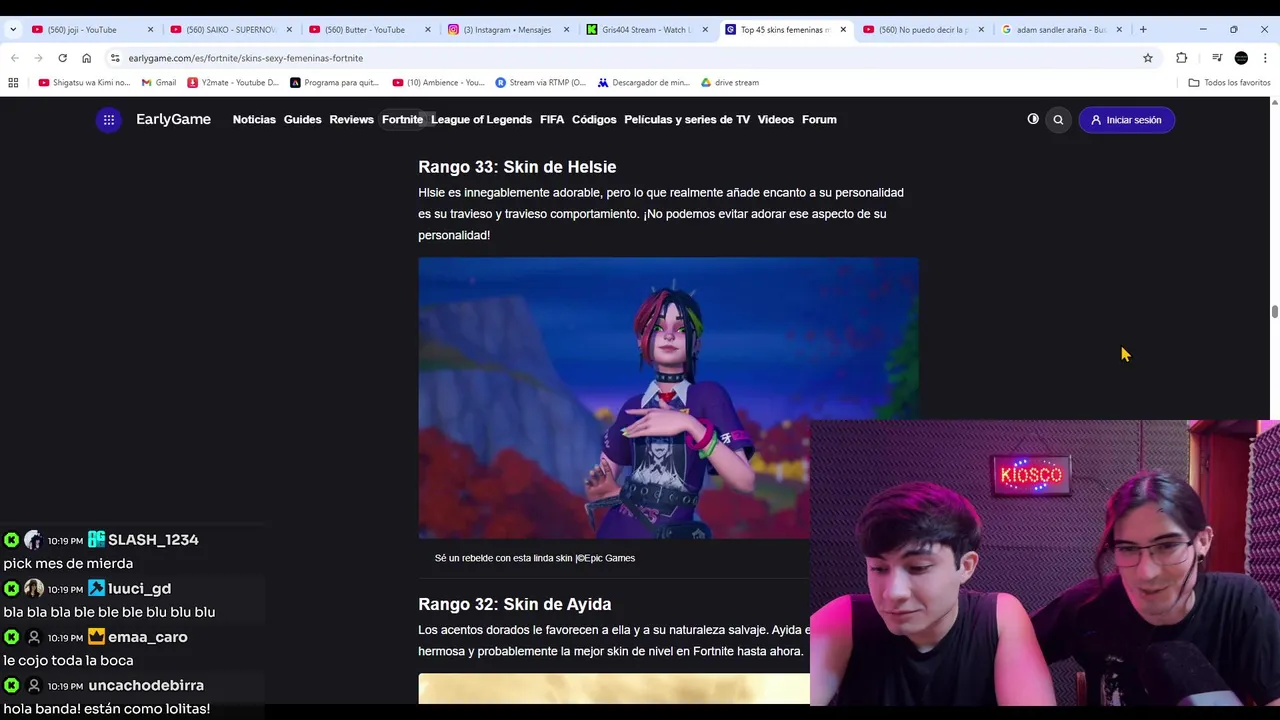This screenshot has height=720, width=1280.
Task: Click the Sé un rebelde image caption
Action: (x=535, y=558)
